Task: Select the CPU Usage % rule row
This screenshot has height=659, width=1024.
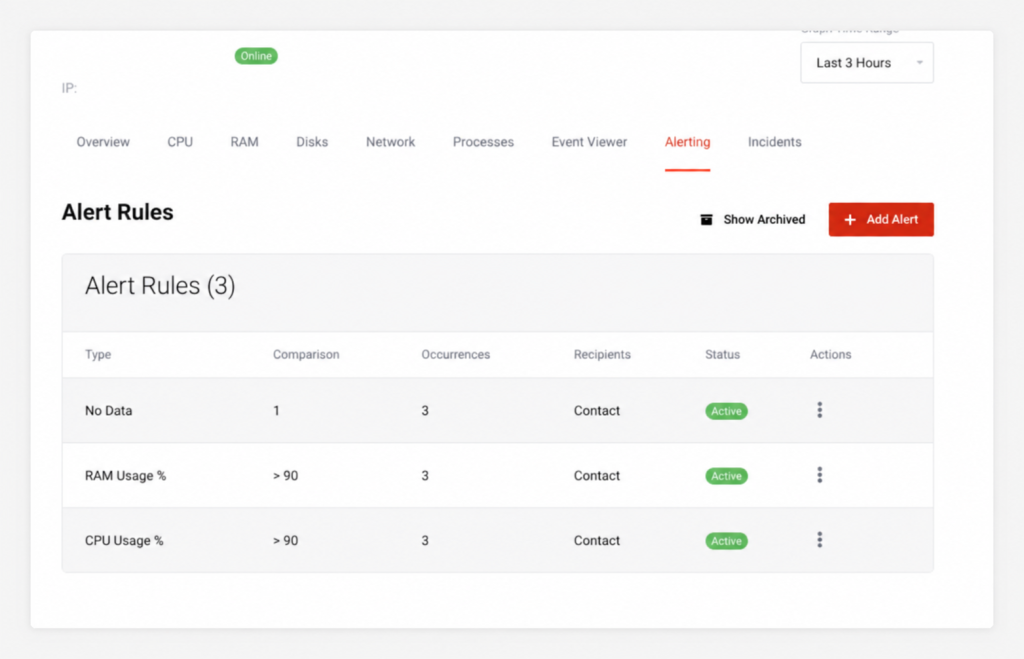Action: click(498, 540)
